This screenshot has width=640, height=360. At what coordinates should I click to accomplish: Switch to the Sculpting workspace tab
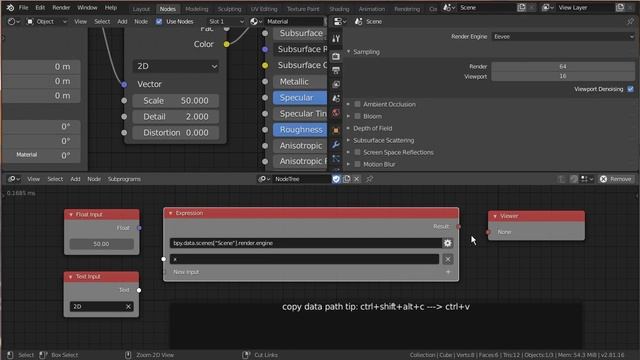(229, 9)
